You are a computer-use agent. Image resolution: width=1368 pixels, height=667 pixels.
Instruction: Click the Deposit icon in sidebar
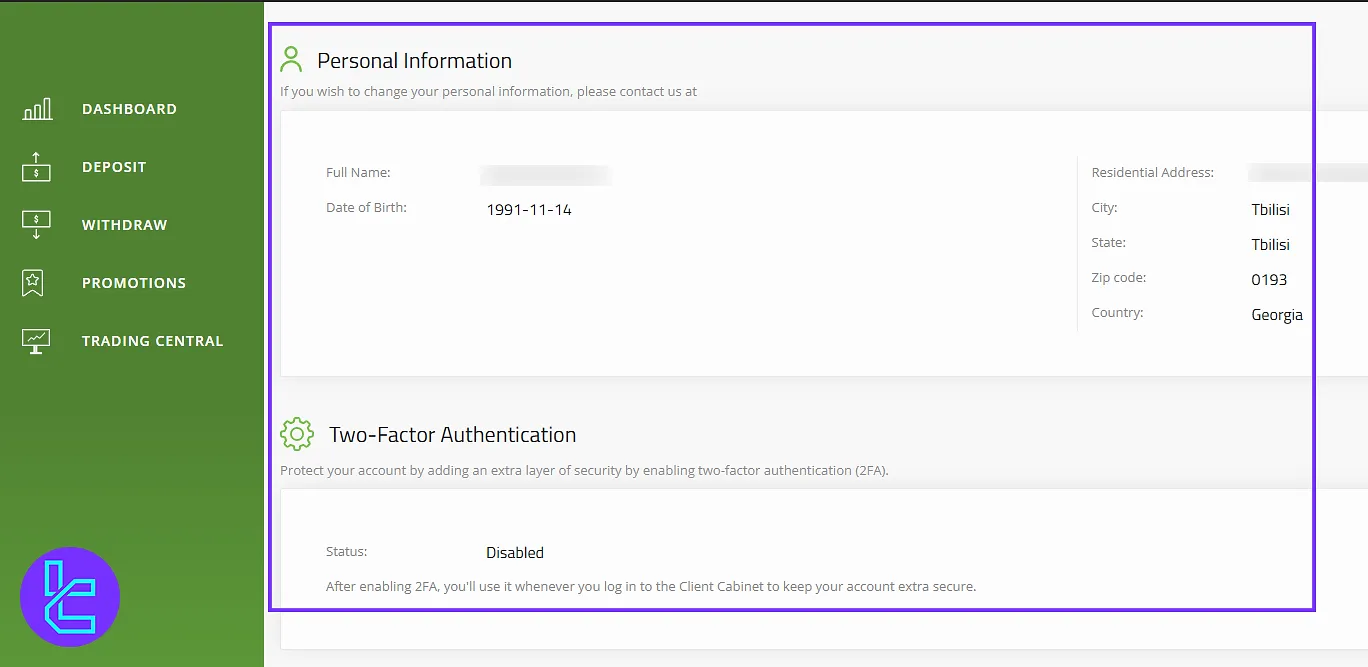pyautogui.click(x=36, y=167)
